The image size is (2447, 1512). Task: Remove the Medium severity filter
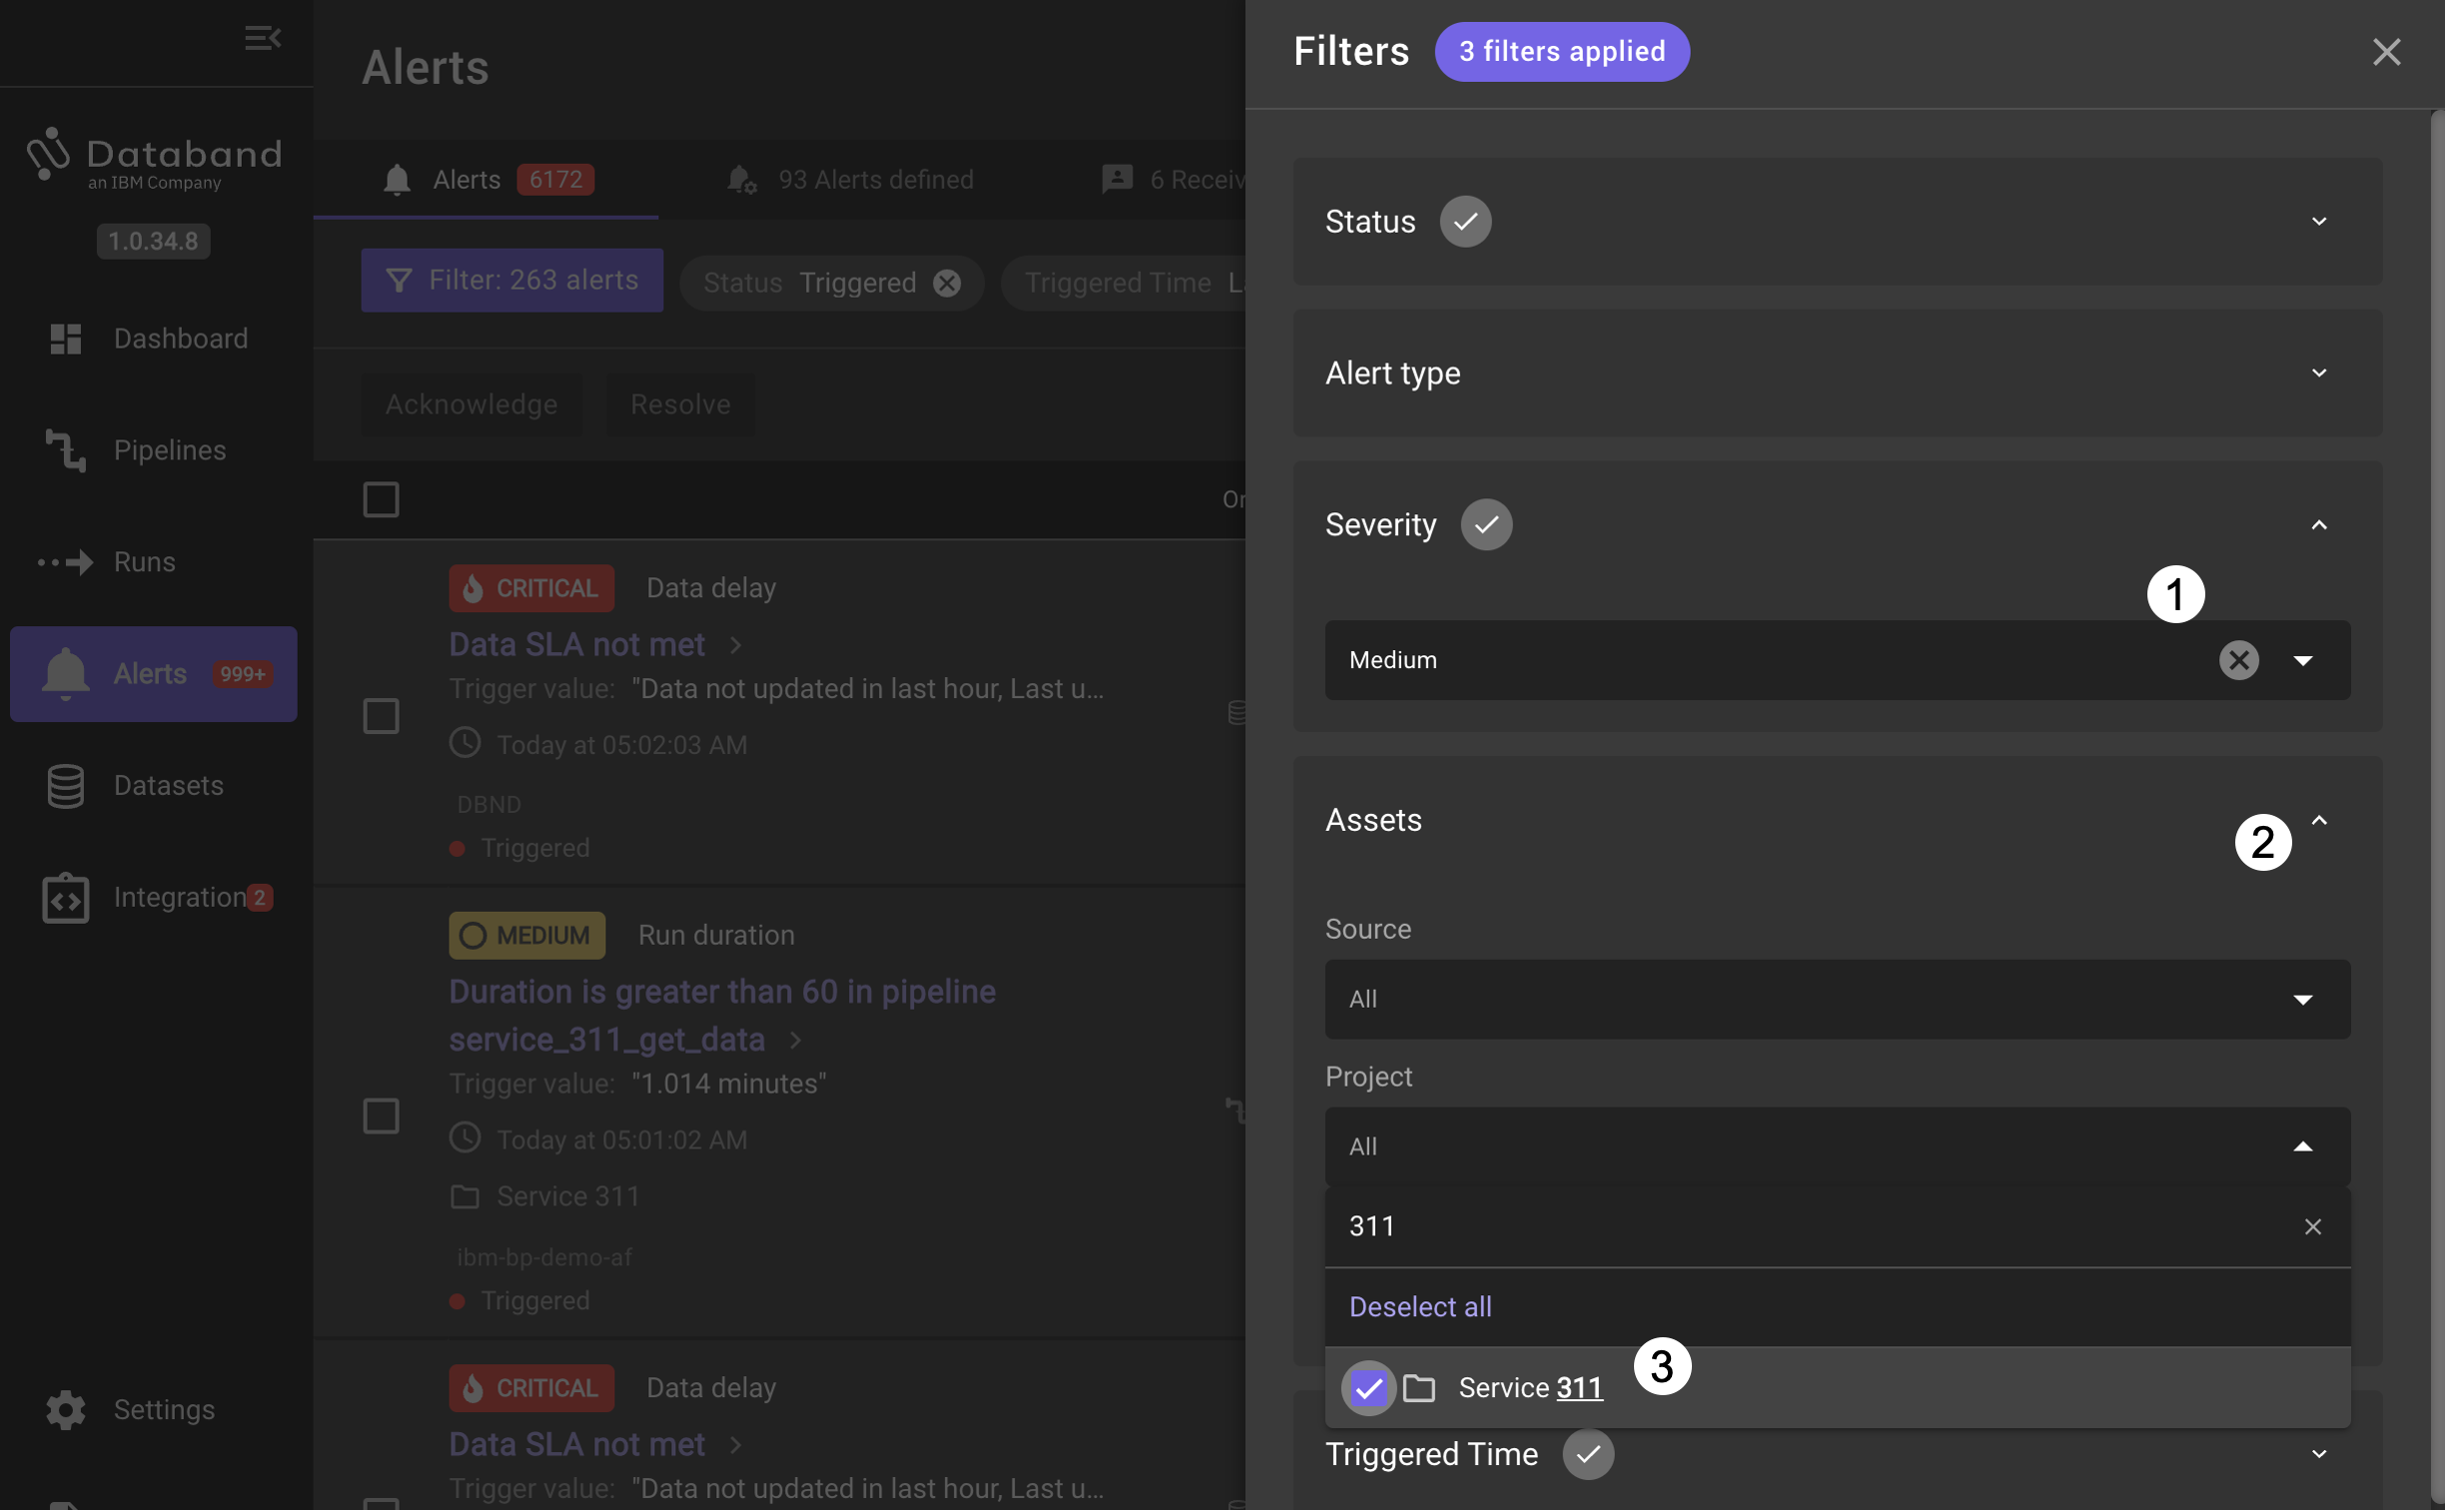(x=2239, y=659)
